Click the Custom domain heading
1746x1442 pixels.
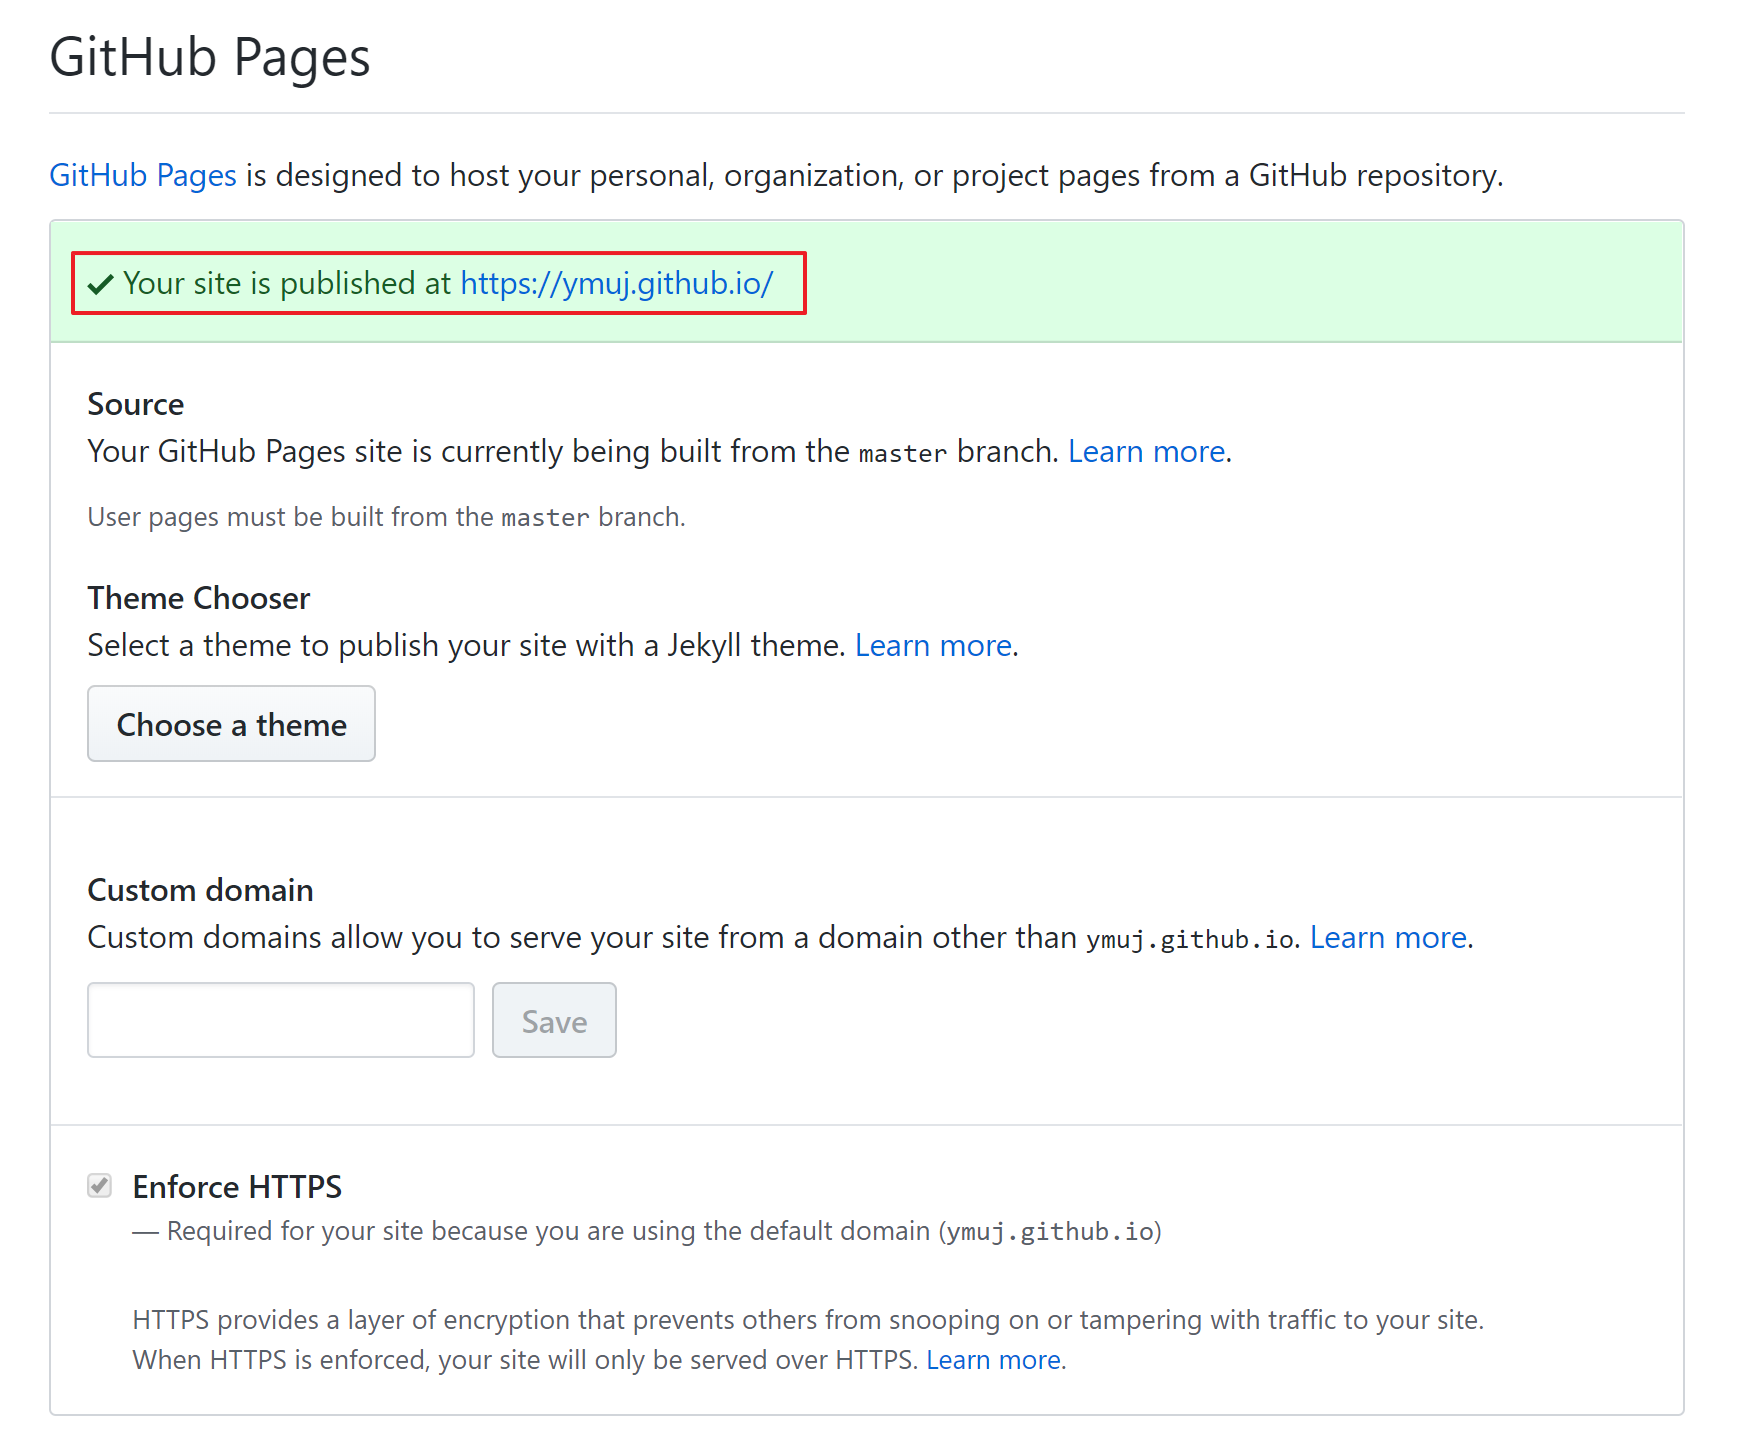point(201,890)
